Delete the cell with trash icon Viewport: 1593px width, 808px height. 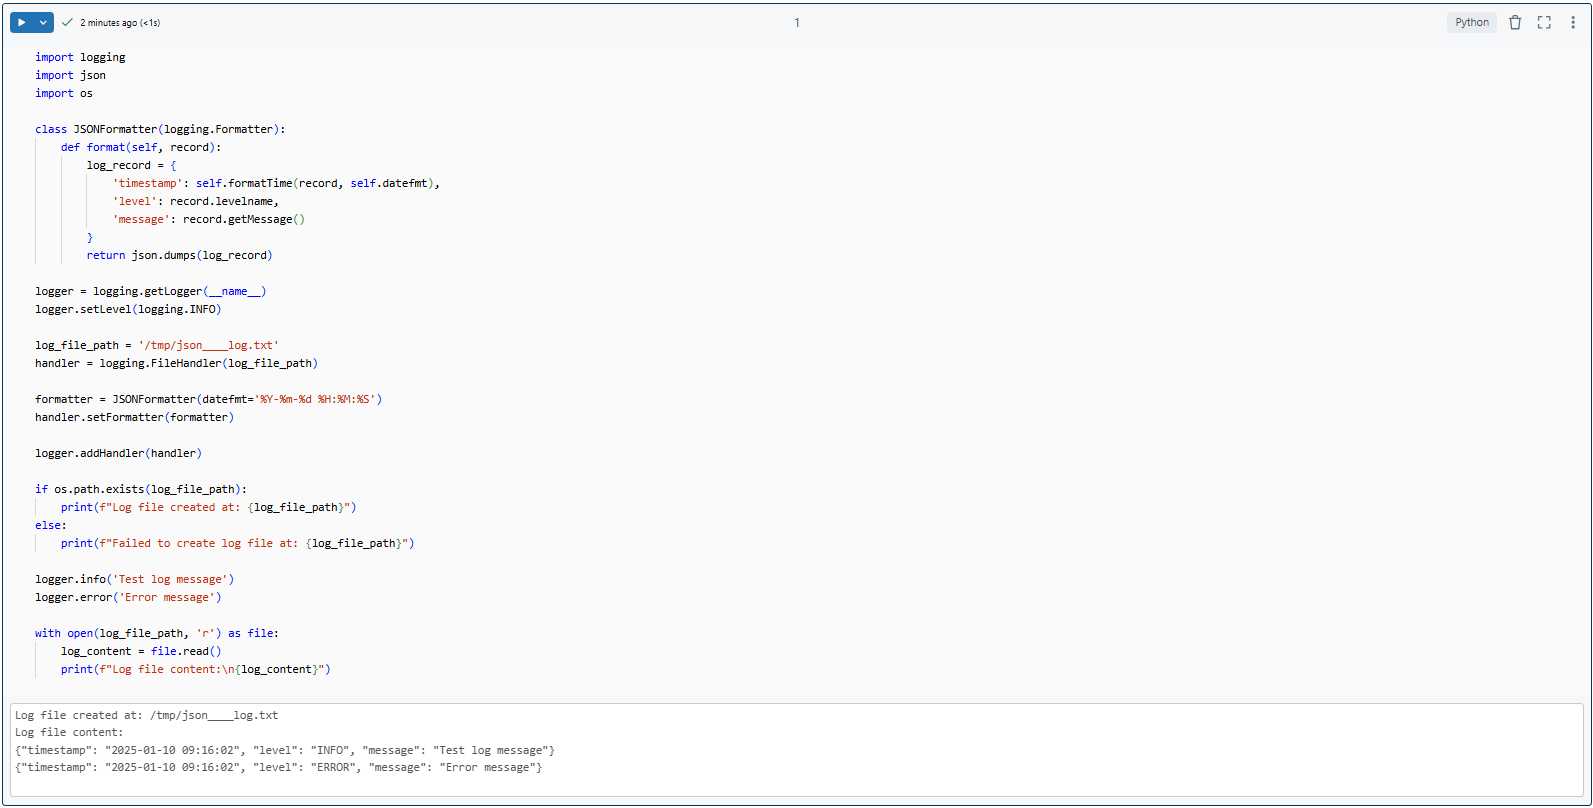pyautogui.click(x=1515, y=22)
